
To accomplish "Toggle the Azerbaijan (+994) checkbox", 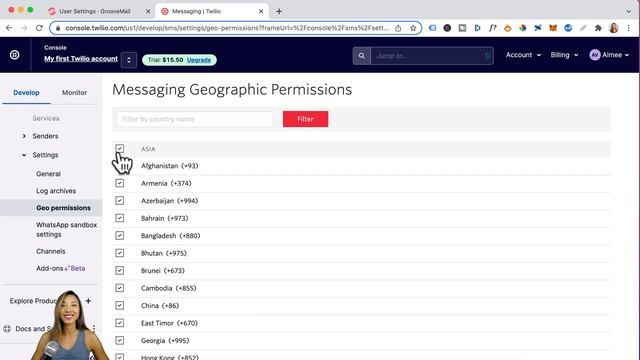I will click(120, 200).
